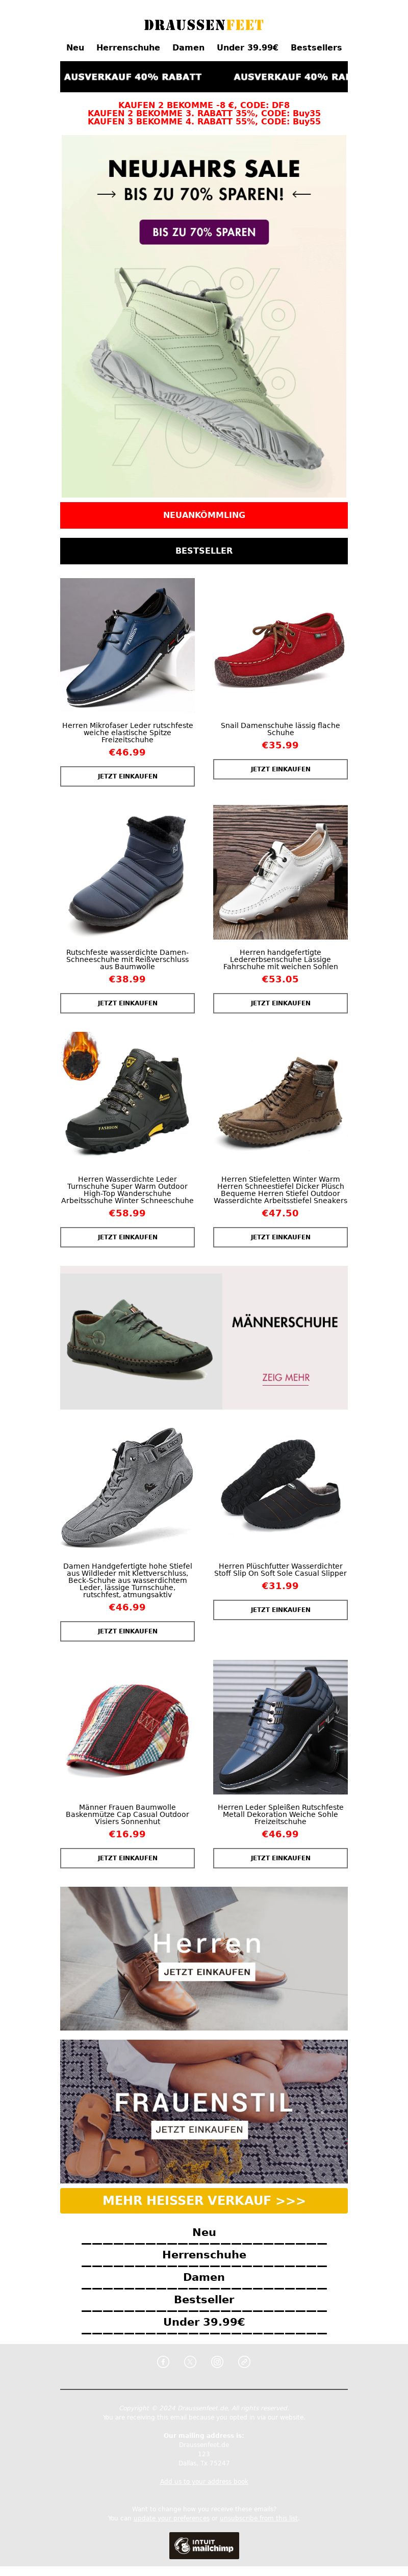Click JETZT EINKAUFEN under the €35.99 Snail shoe

click(x=280, y=769)
